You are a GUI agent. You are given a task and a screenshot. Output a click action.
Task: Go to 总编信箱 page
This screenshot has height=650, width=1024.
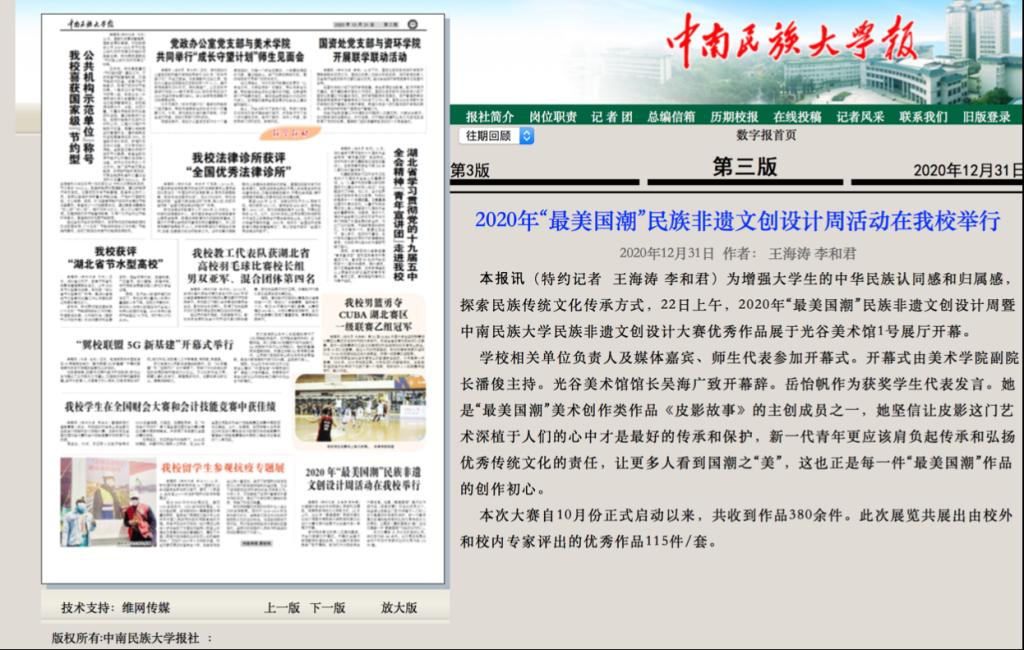[671, 116]
